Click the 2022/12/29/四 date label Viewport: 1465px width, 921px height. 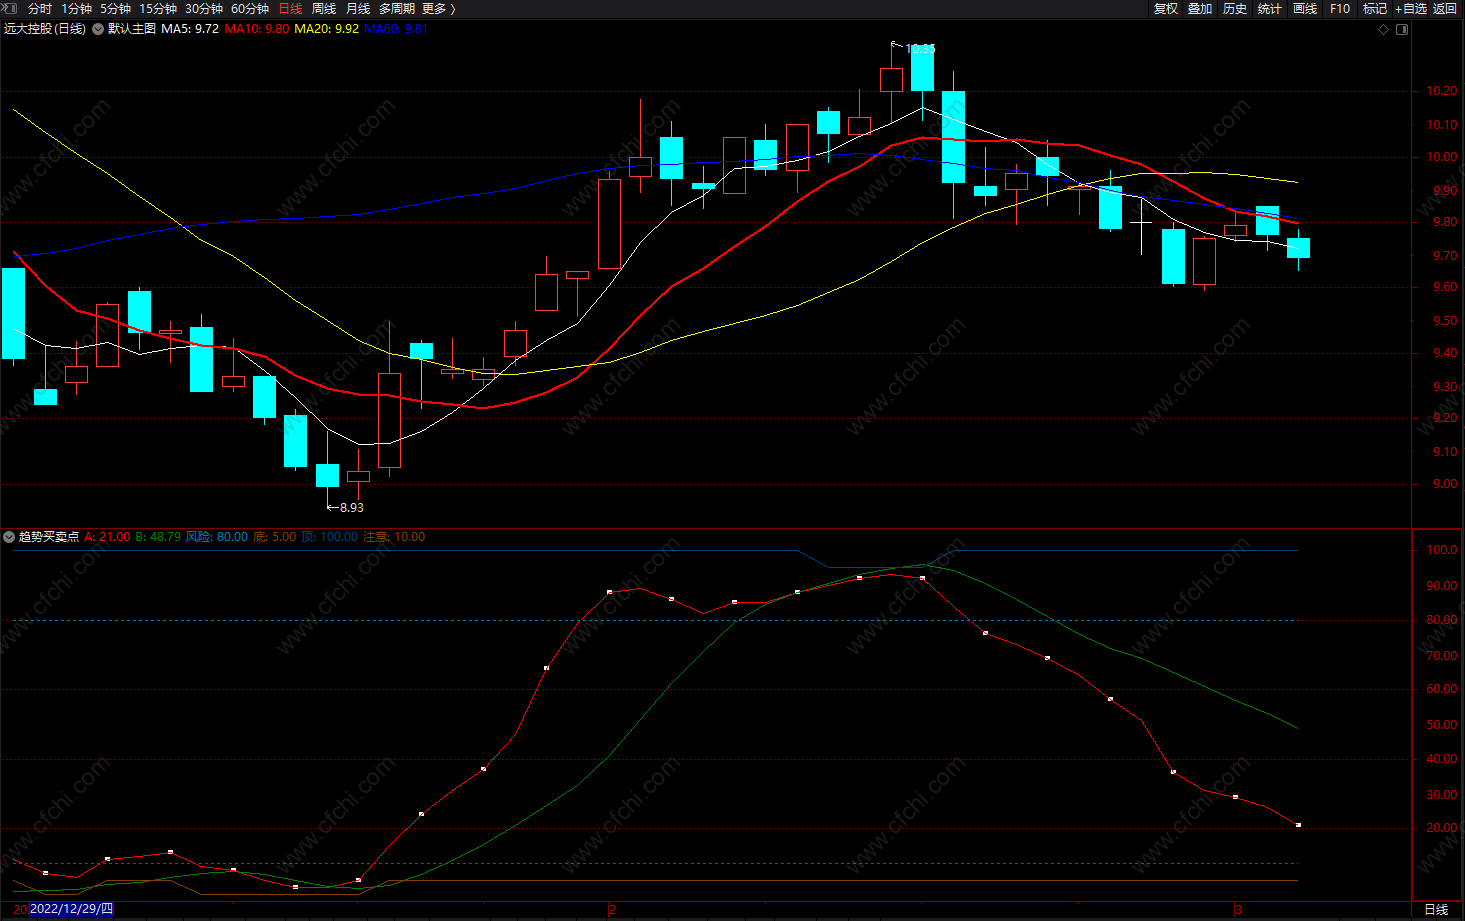pyautogui.click(x=71, y=909)
